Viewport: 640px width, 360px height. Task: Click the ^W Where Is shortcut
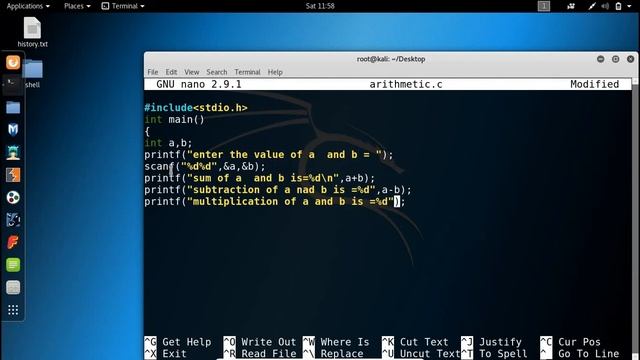336,342
